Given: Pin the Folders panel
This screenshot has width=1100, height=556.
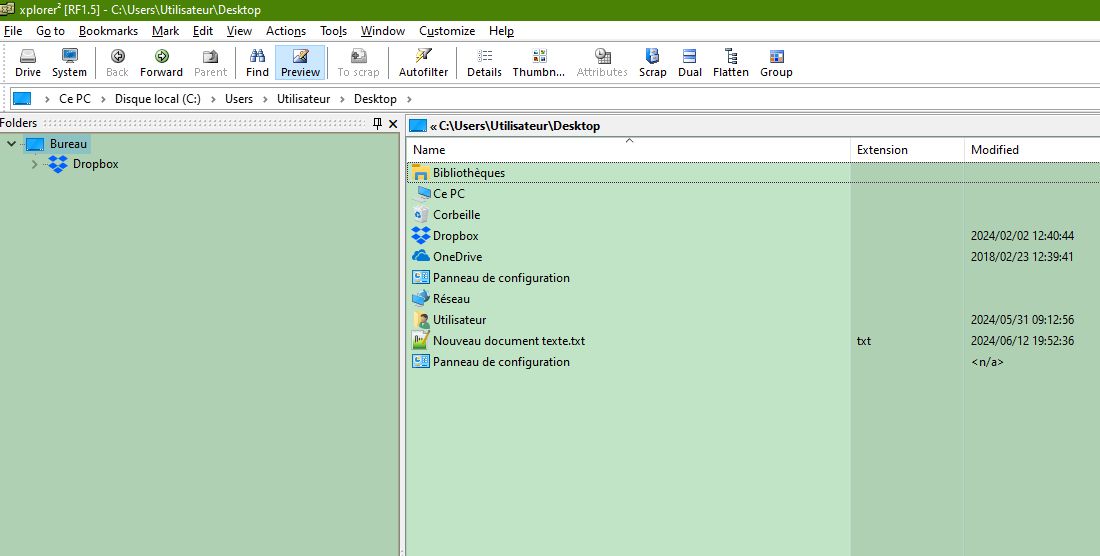Looking at the screenshot, I should tap(378, 123).
